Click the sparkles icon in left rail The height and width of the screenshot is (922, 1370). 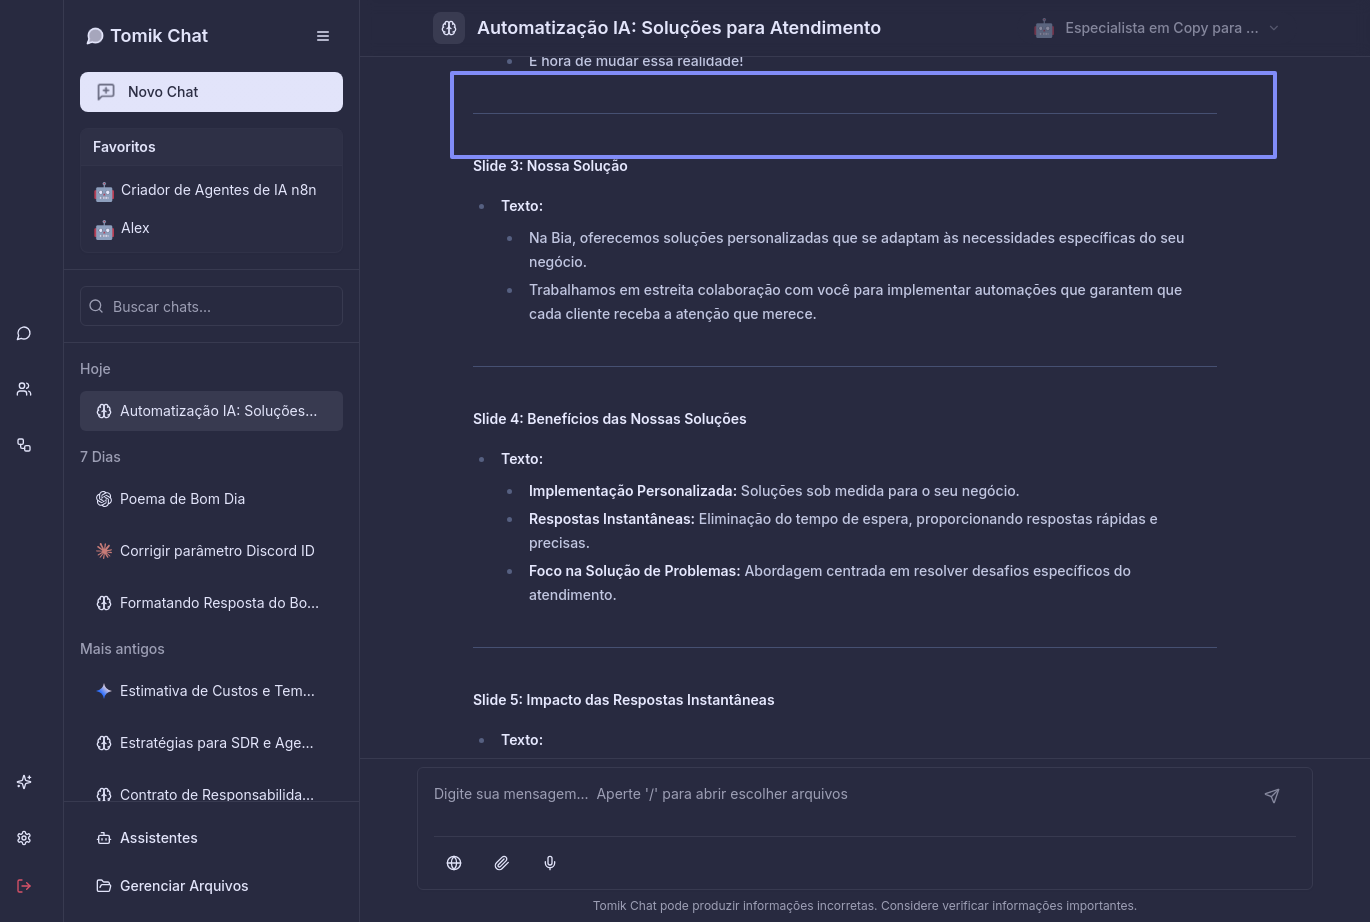point(24,782)
